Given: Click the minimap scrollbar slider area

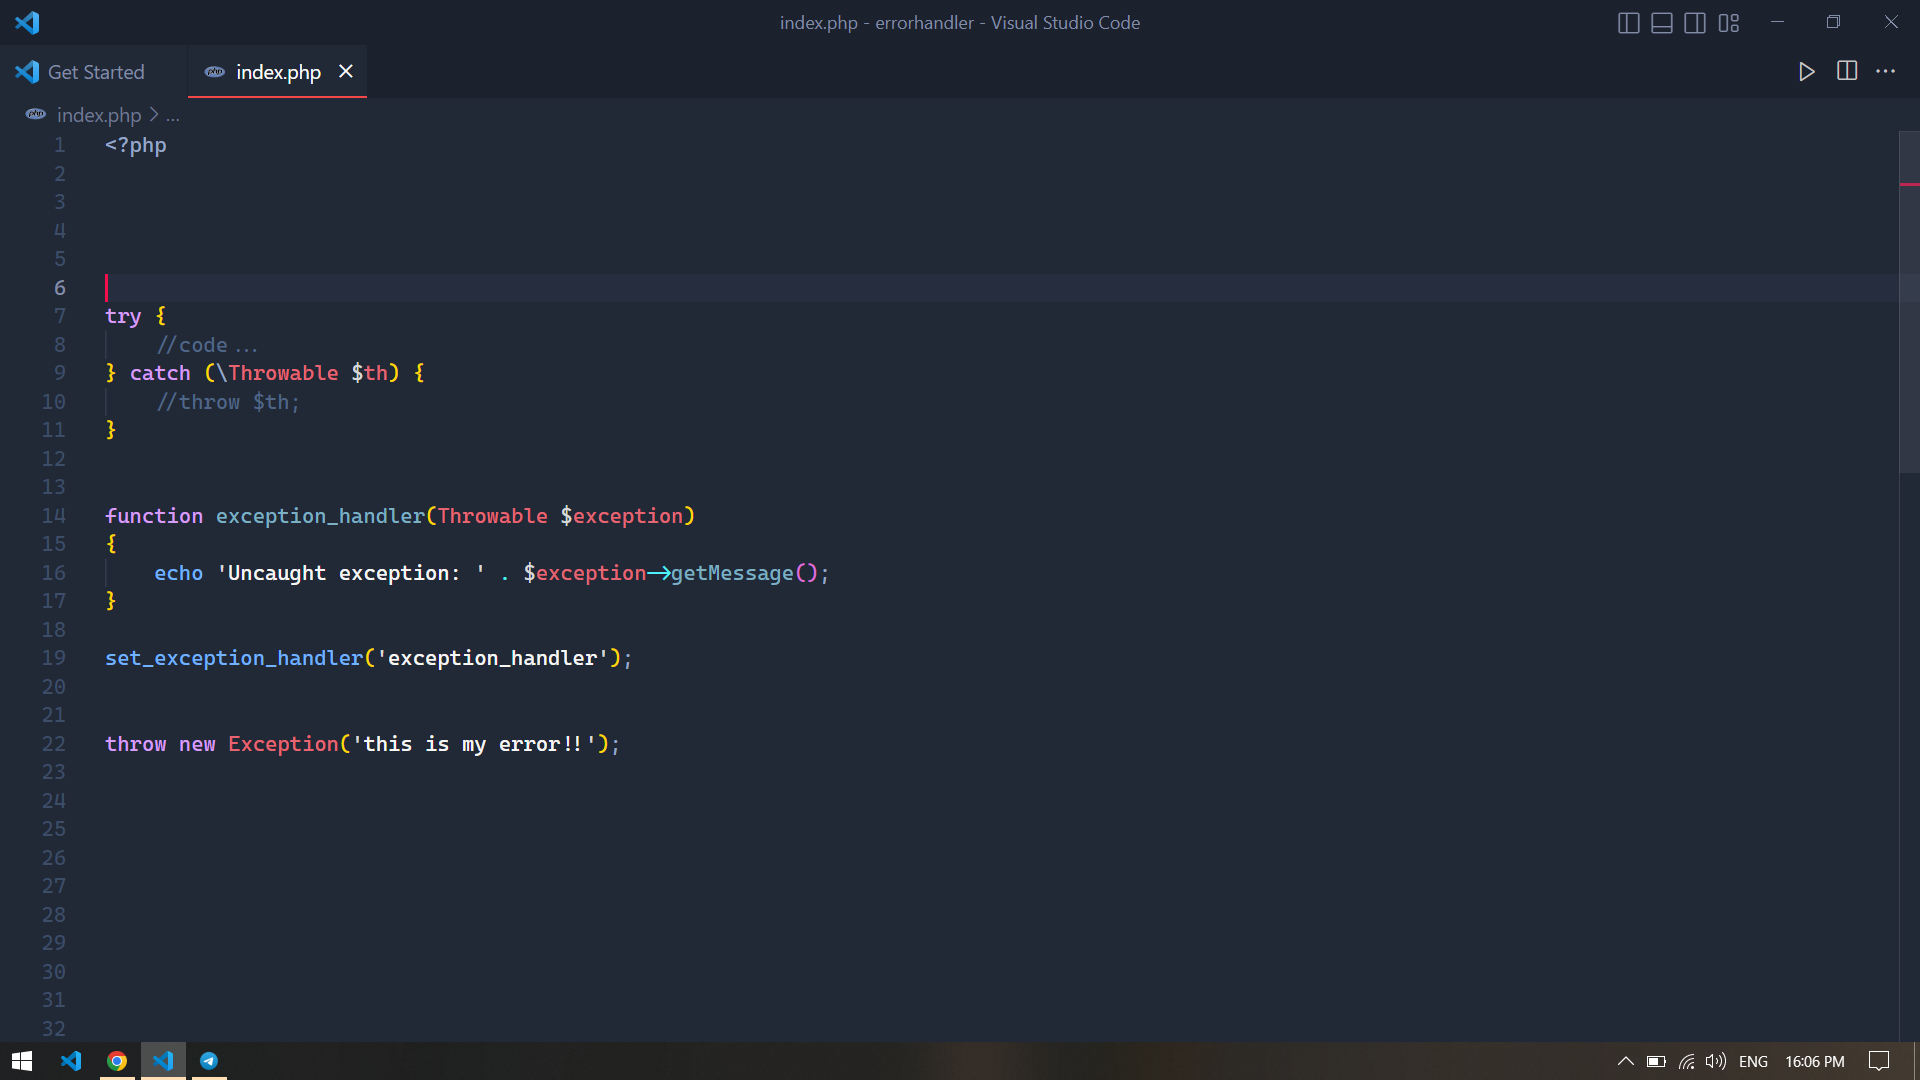Looking at the screenshot, I should tap(1908, 300).
